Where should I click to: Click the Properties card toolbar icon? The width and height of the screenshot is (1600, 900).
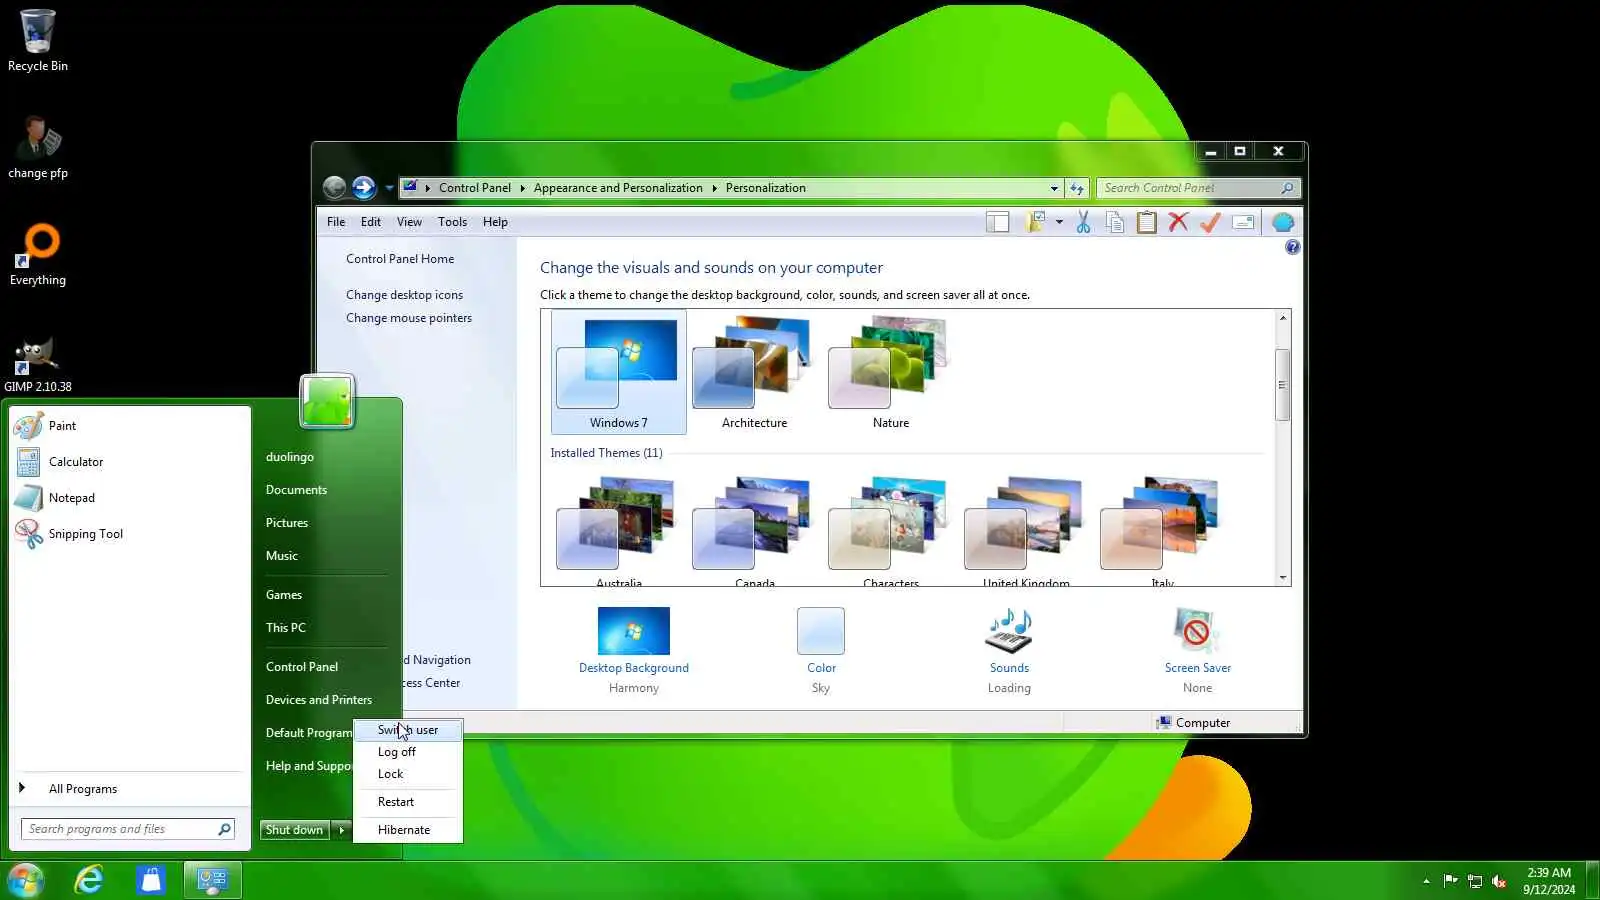pos(1243,222)
